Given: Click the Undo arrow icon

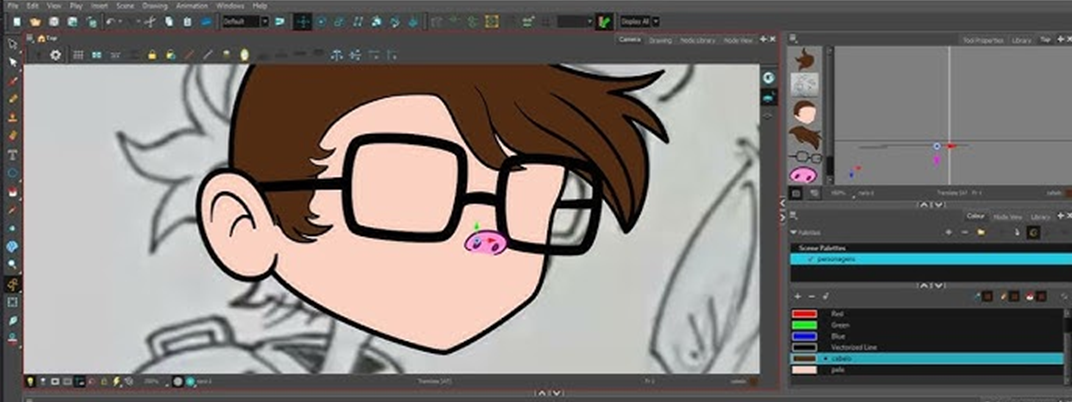Looking at the screenshot, I should point(111,22).
